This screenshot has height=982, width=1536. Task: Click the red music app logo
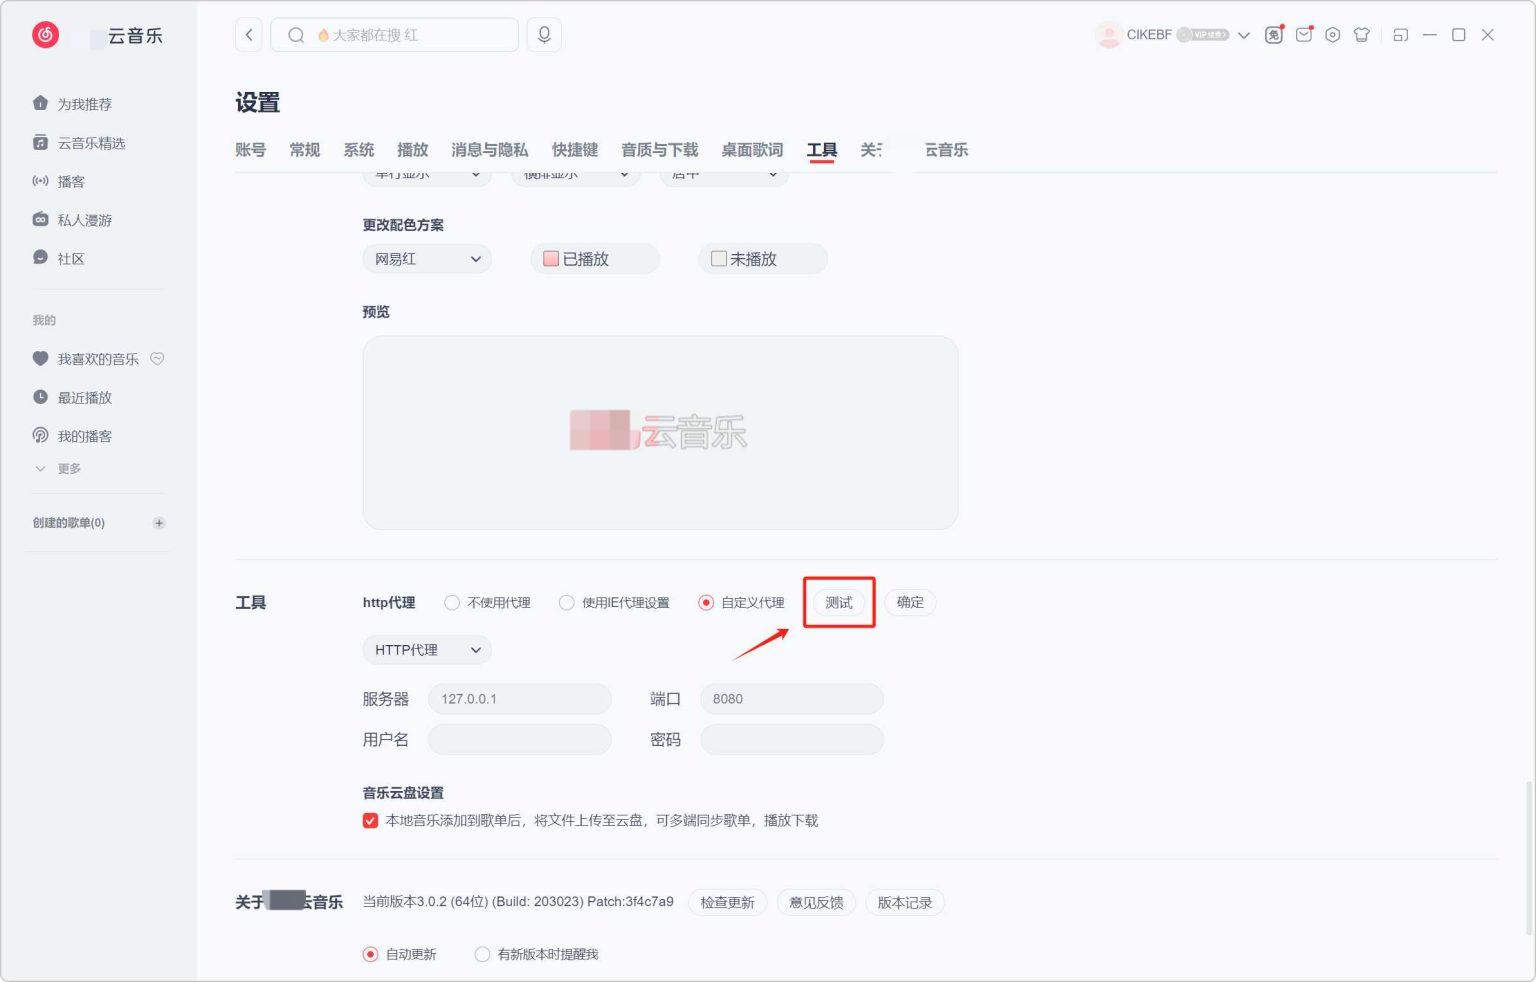click(45, 35)
